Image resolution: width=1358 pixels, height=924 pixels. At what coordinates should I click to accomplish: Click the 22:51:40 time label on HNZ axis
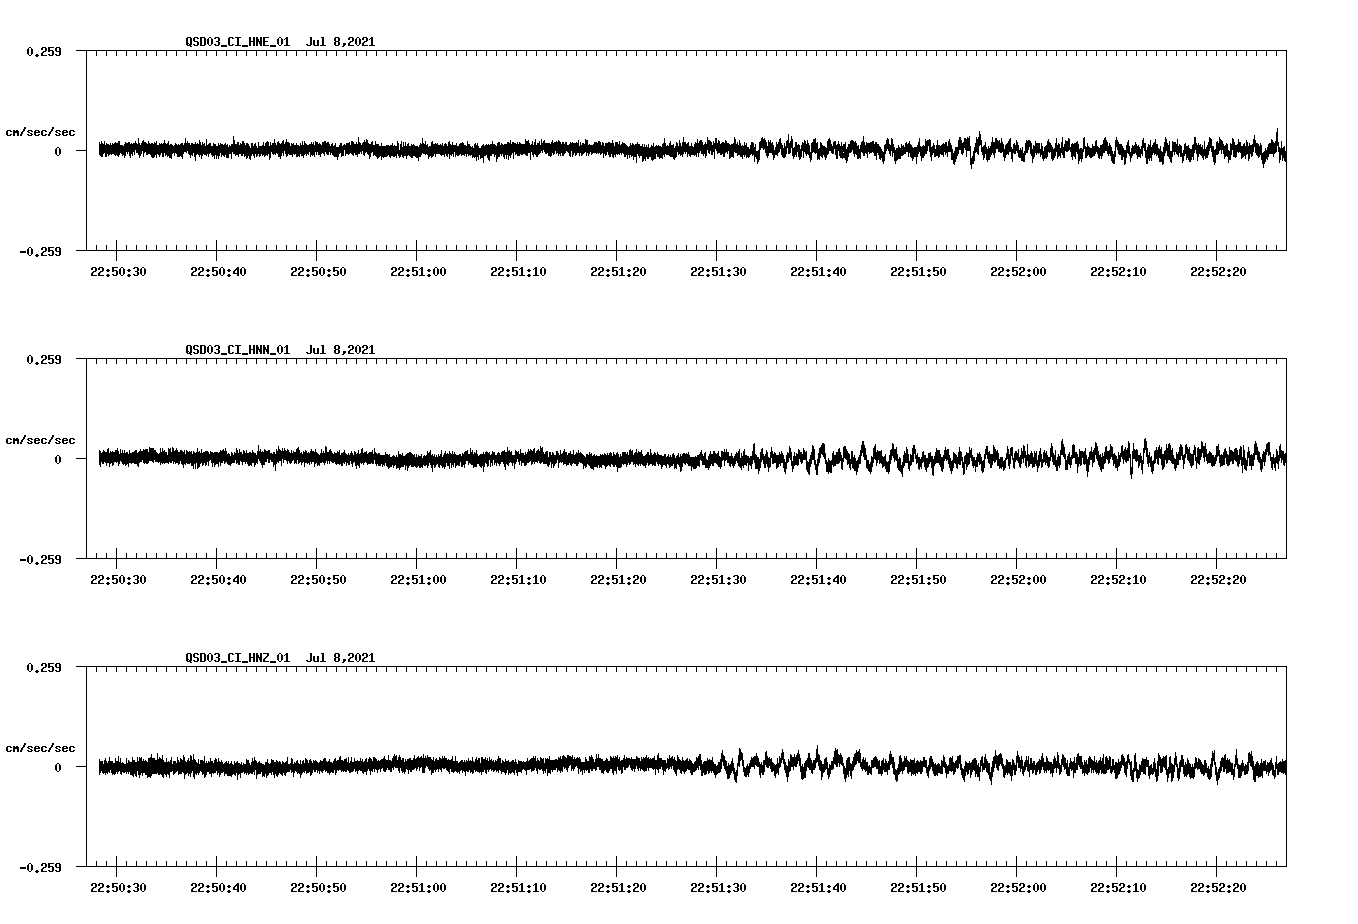(x=818, y=888)
